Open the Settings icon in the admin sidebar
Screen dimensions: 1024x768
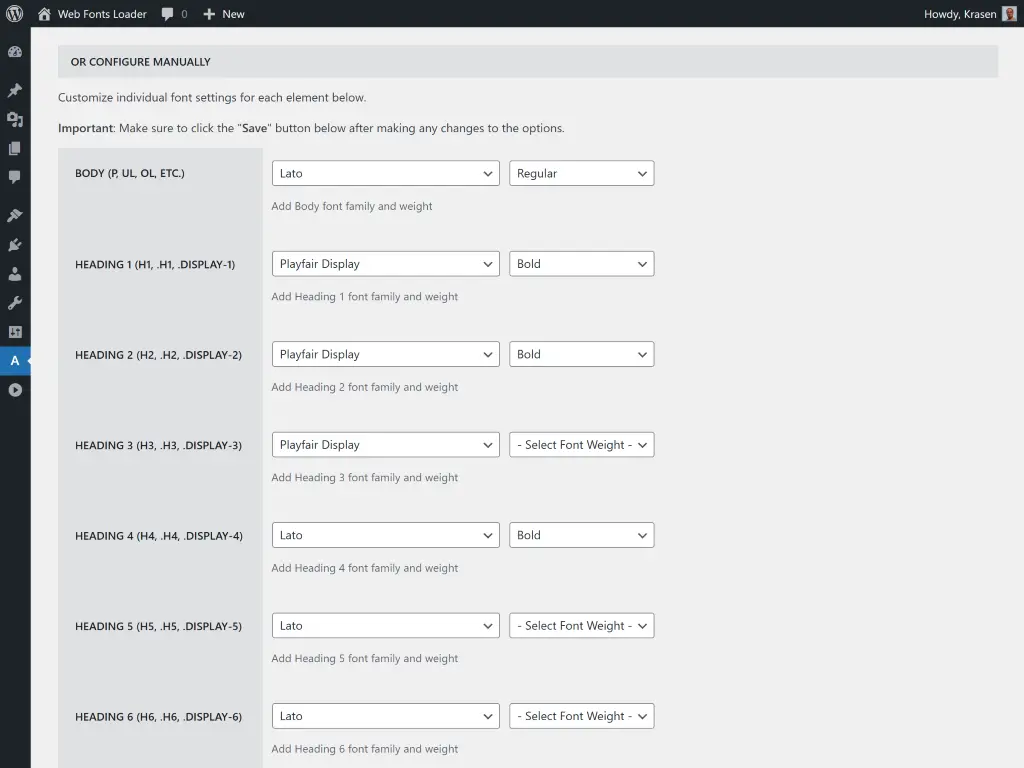(15, 331)
